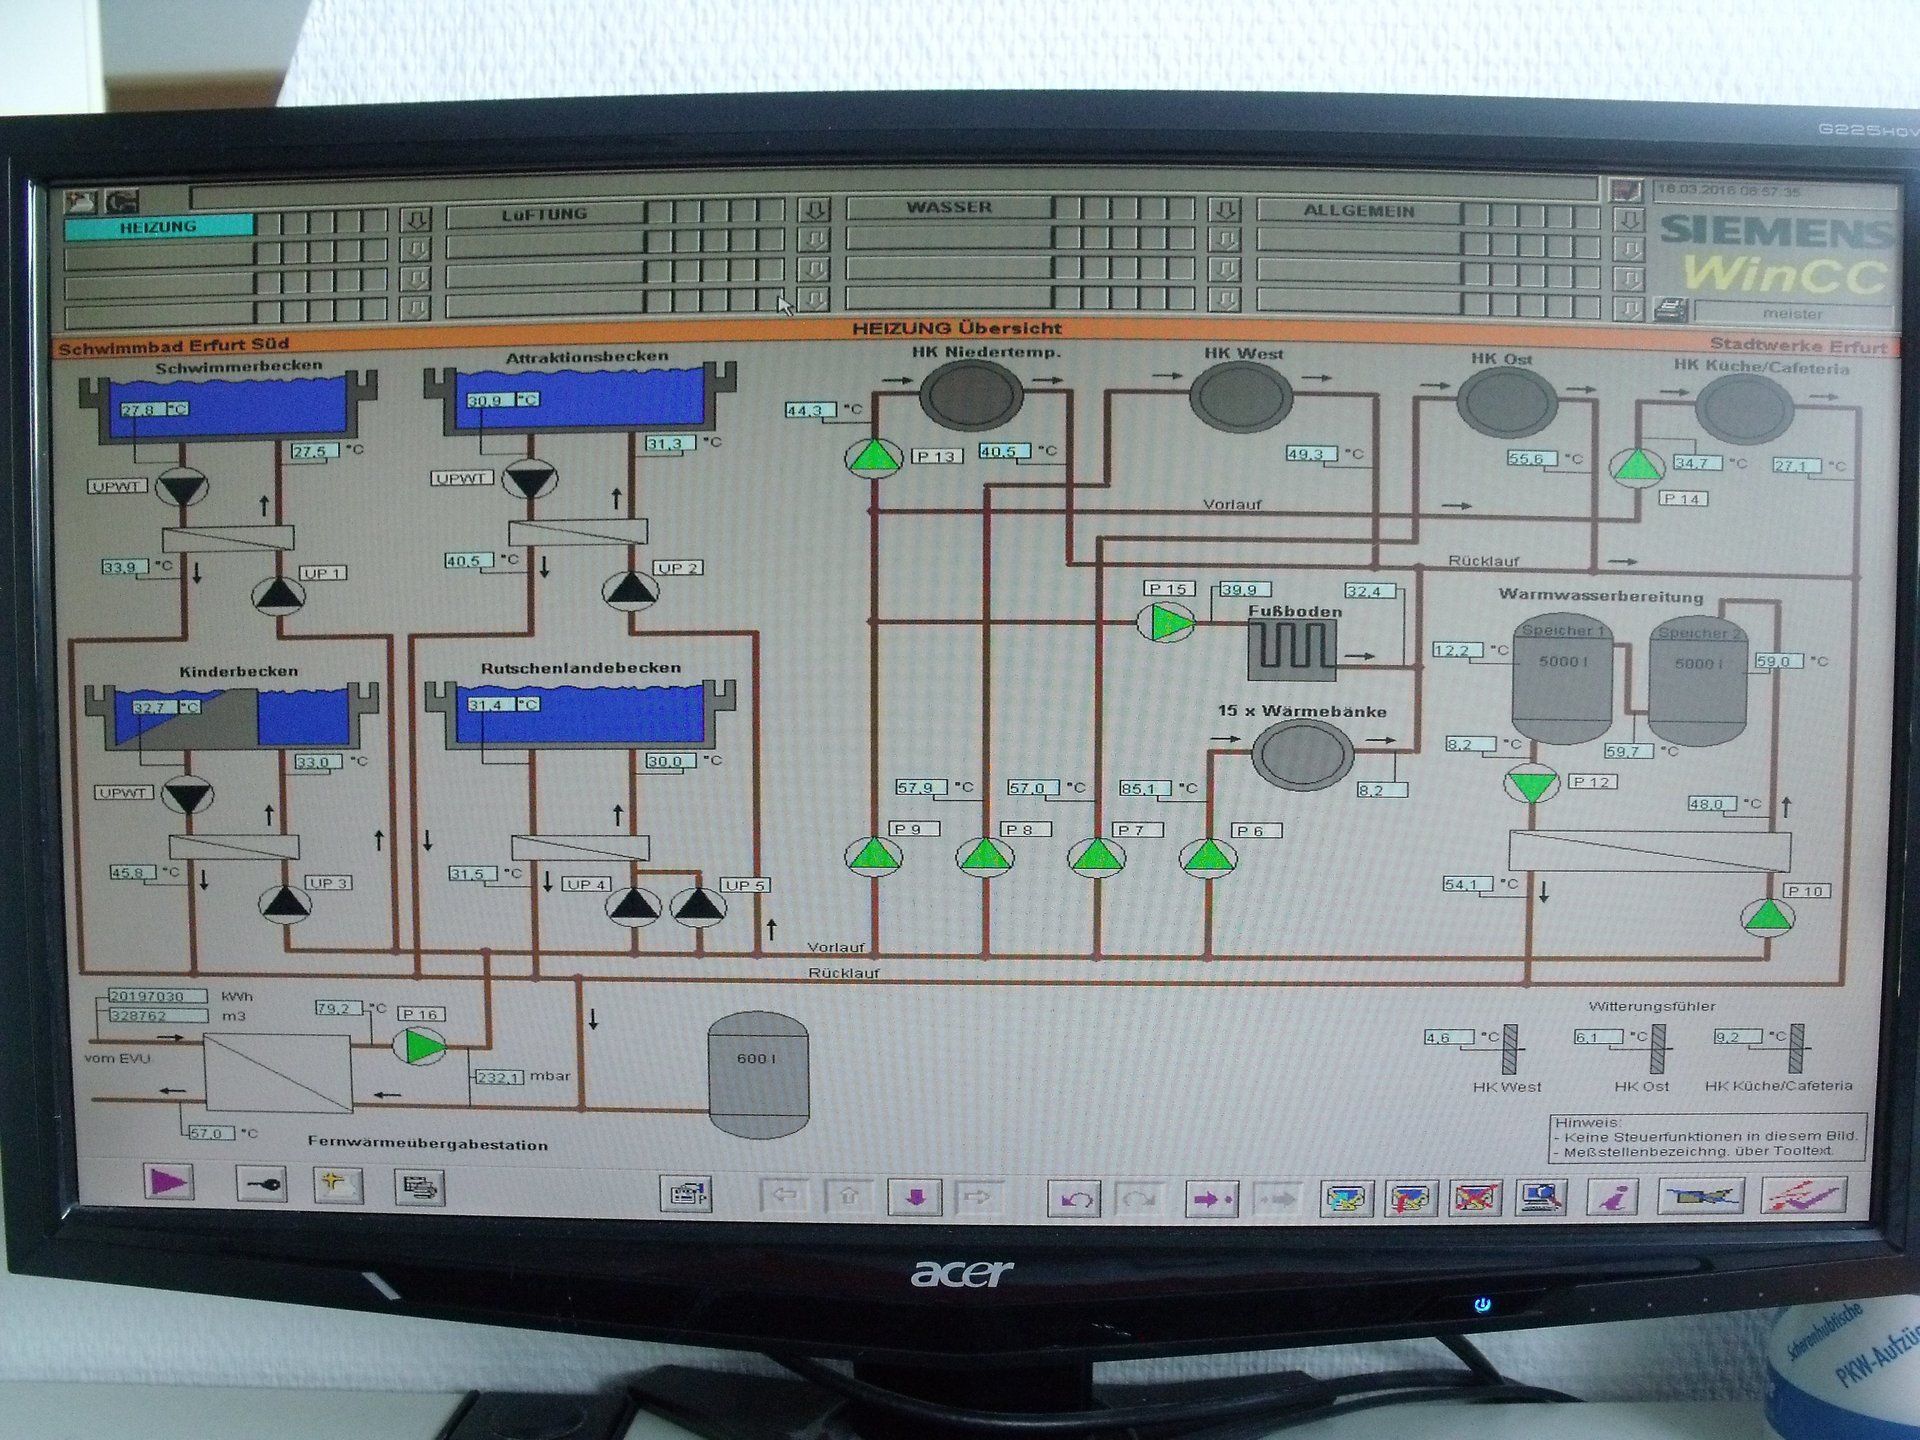Select pump P 6 symbol
The image size is (1920, 1440).
[1208, 857]
